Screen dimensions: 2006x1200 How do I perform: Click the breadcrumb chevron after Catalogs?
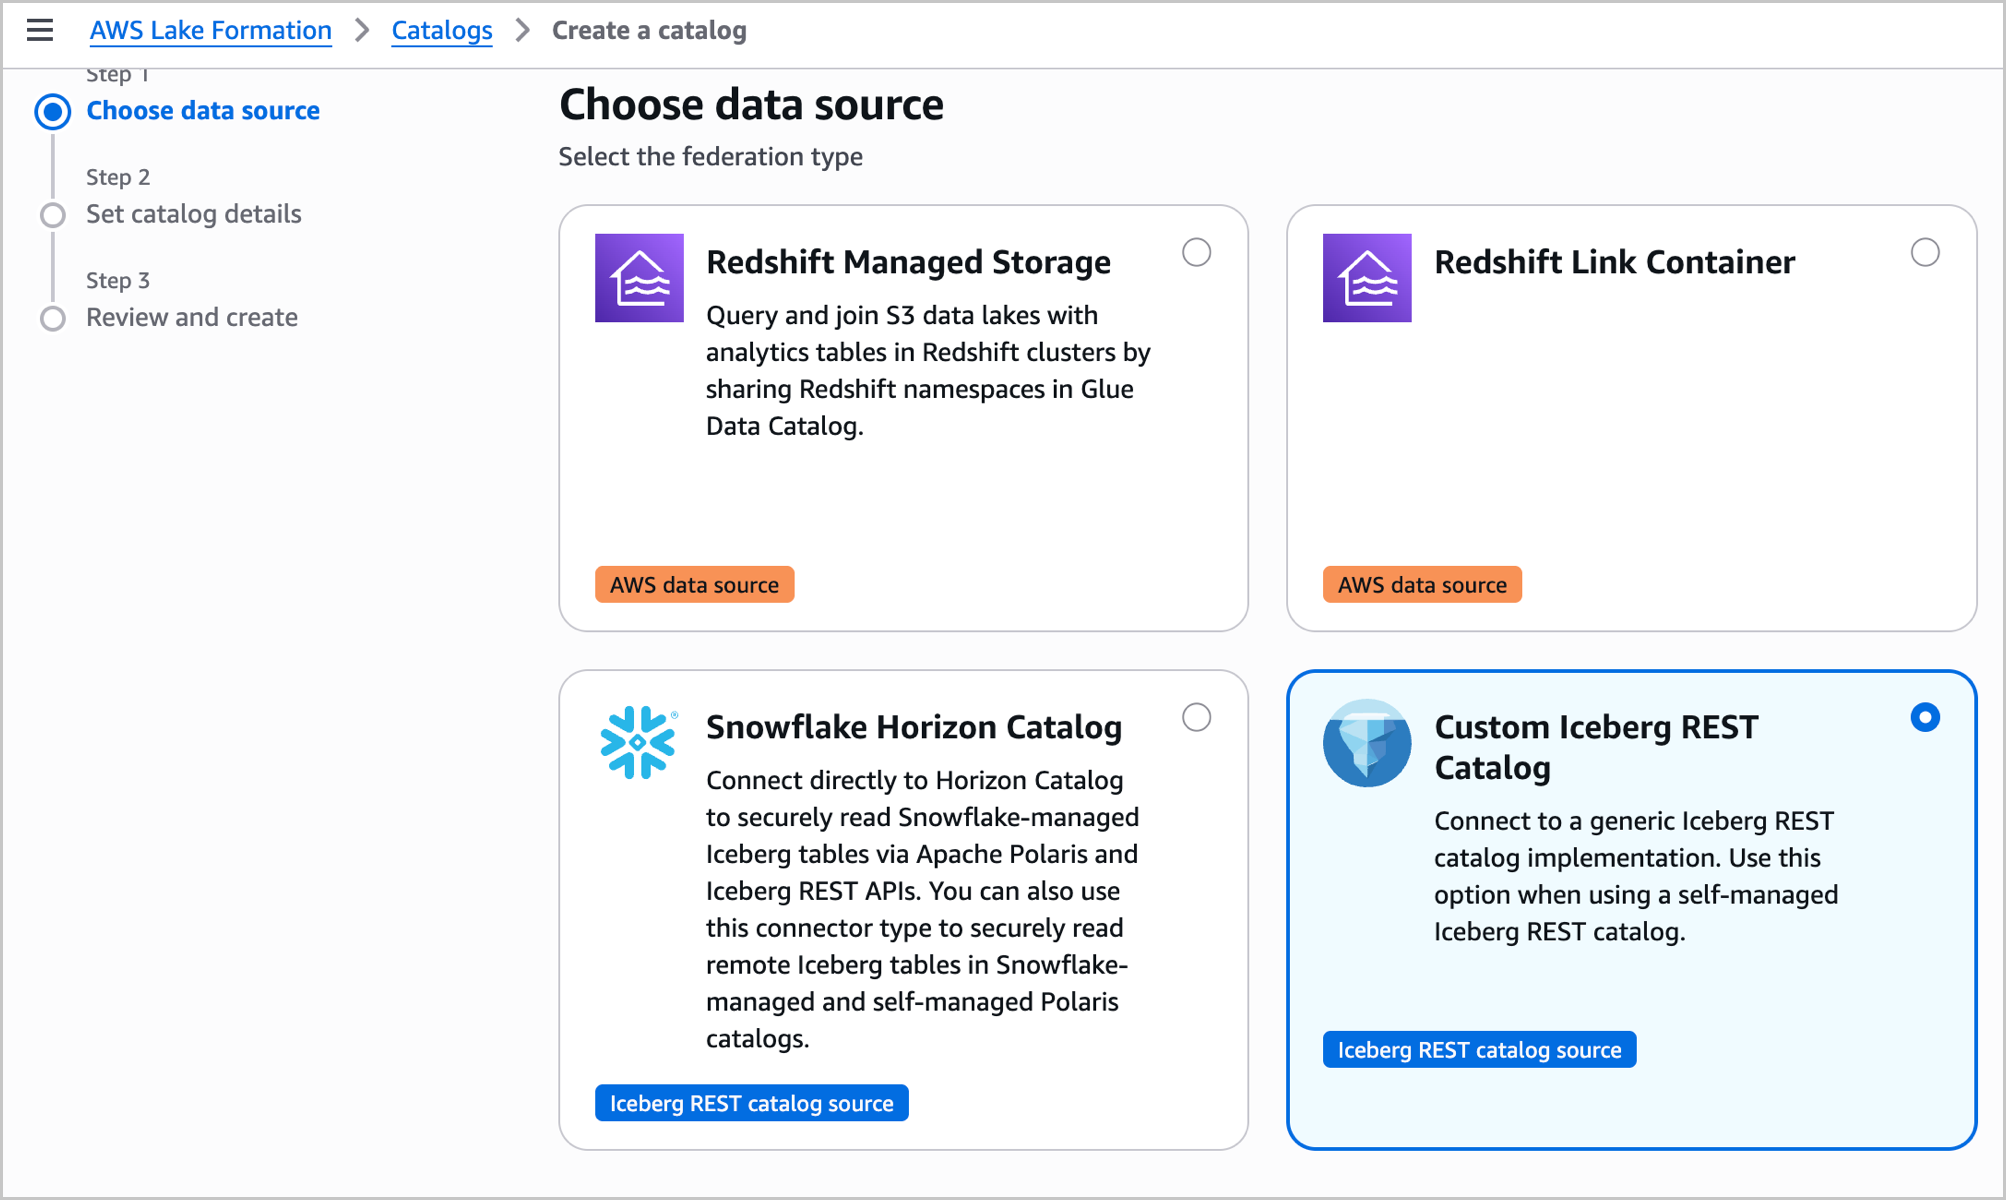tap(522, 30)
